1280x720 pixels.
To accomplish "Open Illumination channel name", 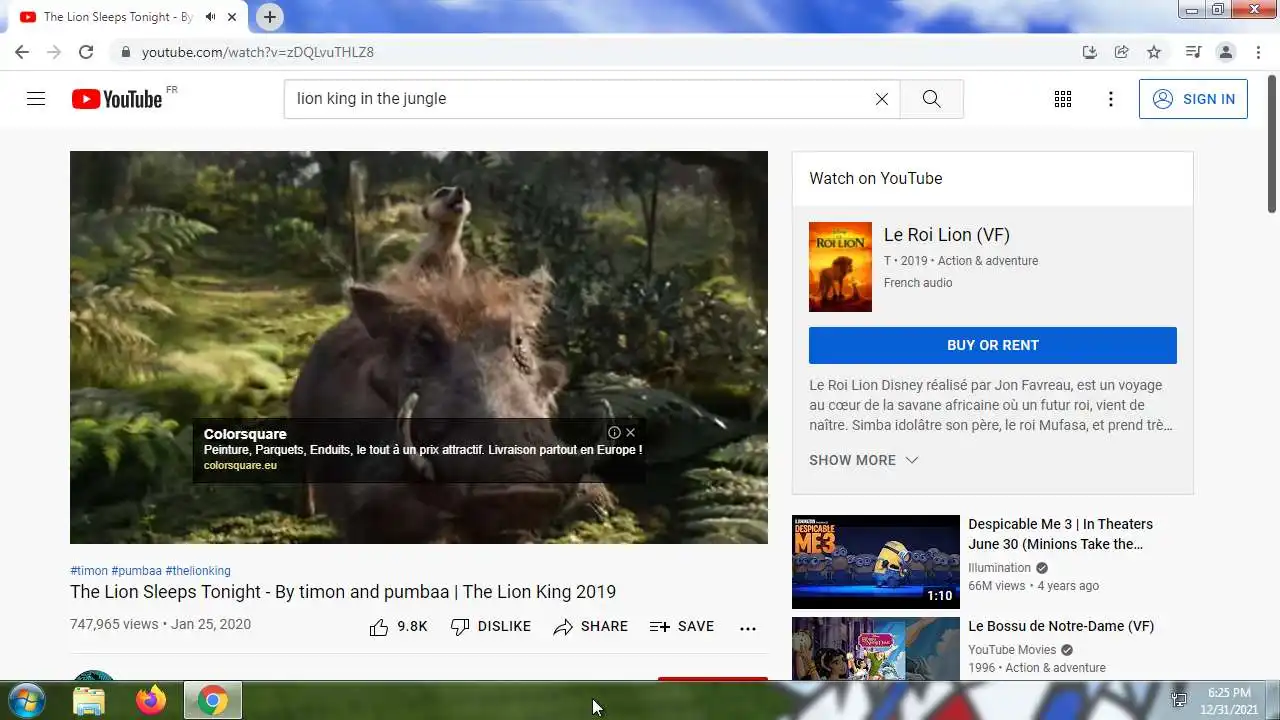I will (x=998, y=567).
